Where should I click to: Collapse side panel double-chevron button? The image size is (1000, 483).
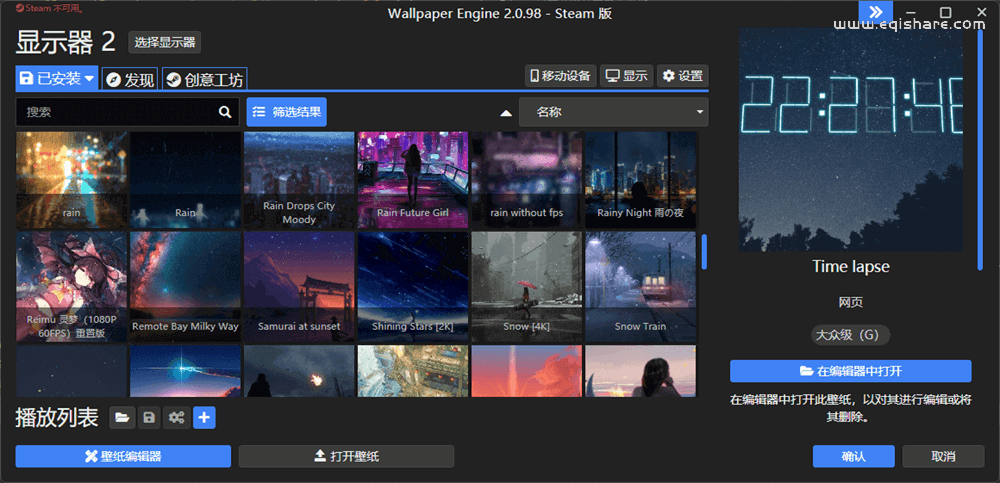tap(875, 11)
